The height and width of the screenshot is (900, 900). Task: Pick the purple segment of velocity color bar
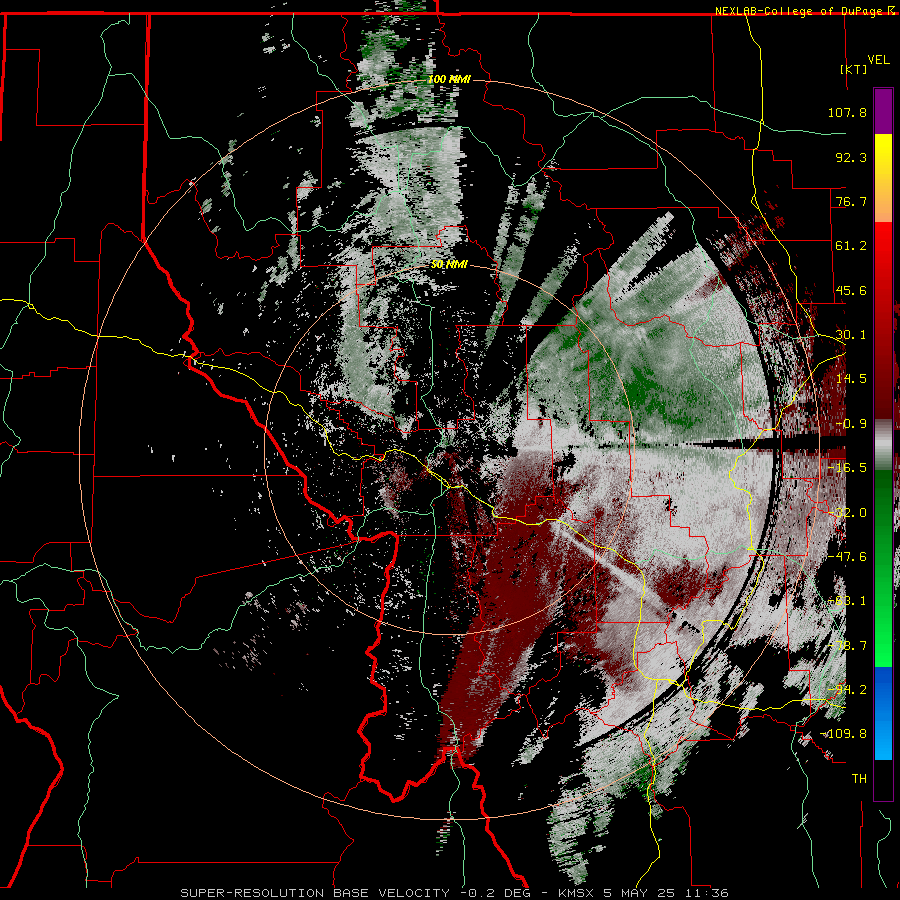[883, 111]
